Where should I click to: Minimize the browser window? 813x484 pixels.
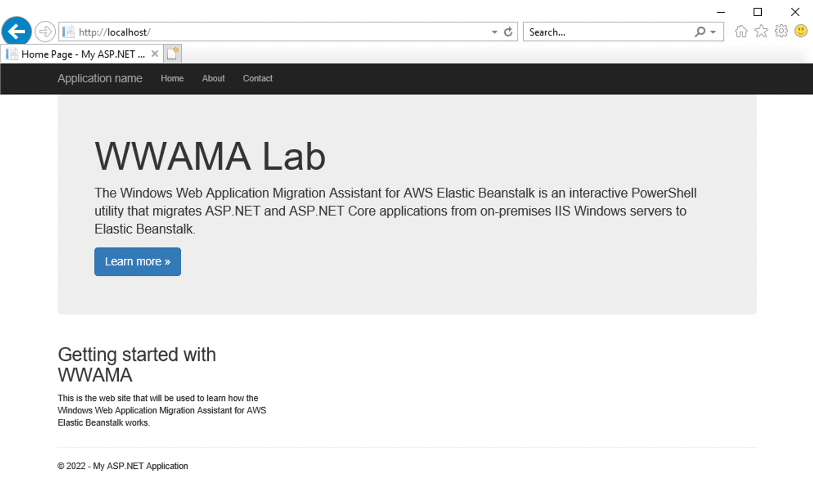click(x=721, y=12)
